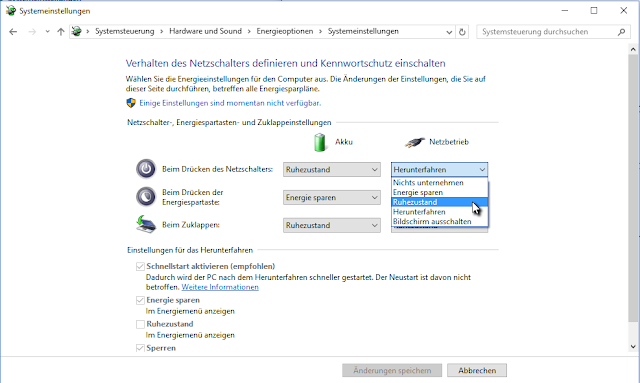Open Energieoptionen breadcrumb
This screenshot has height=383, width=640.
(x=284, y=31)
